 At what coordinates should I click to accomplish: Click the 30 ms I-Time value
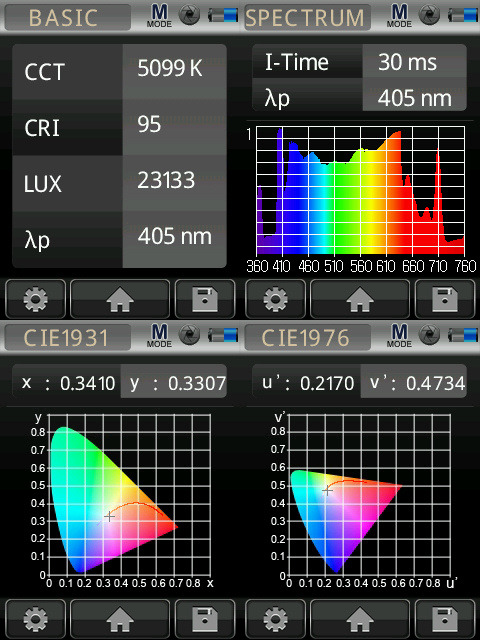click(x=414, y=62)
